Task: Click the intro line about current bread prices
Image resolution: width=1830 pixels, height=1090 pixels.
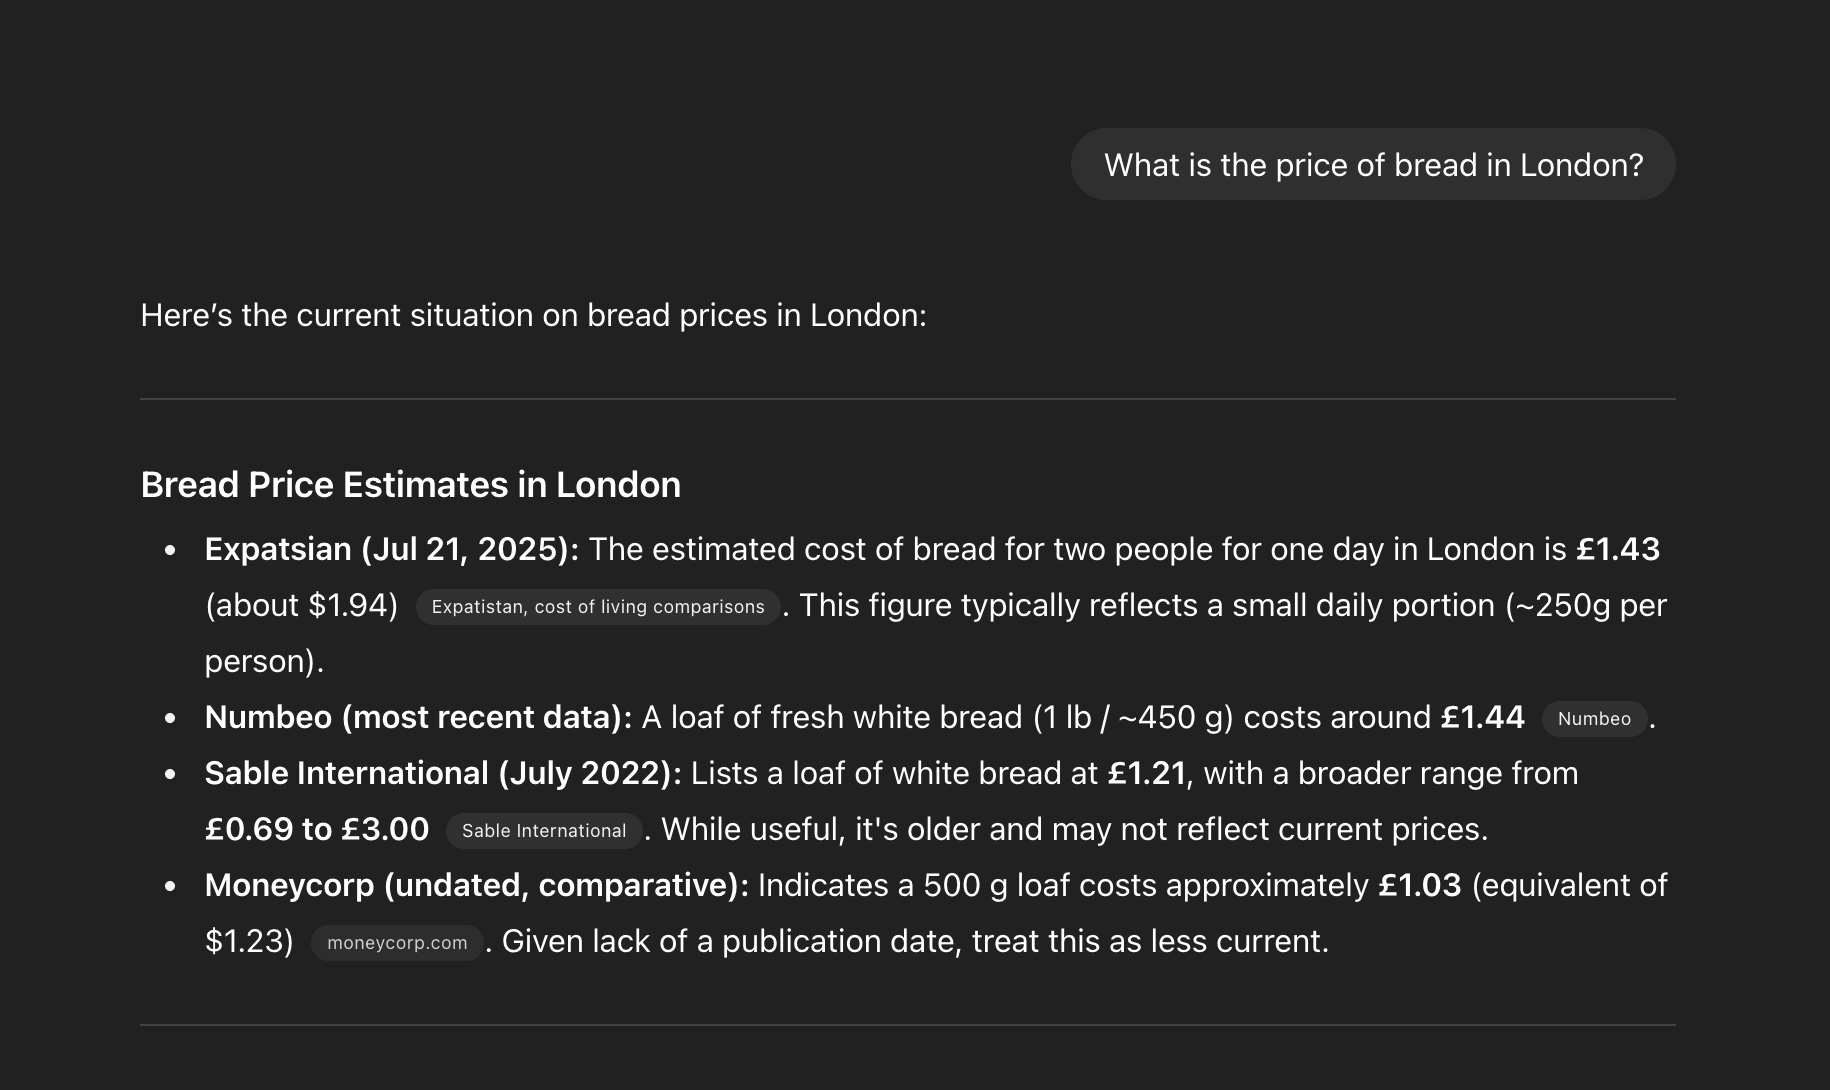Action: point(534,315)
